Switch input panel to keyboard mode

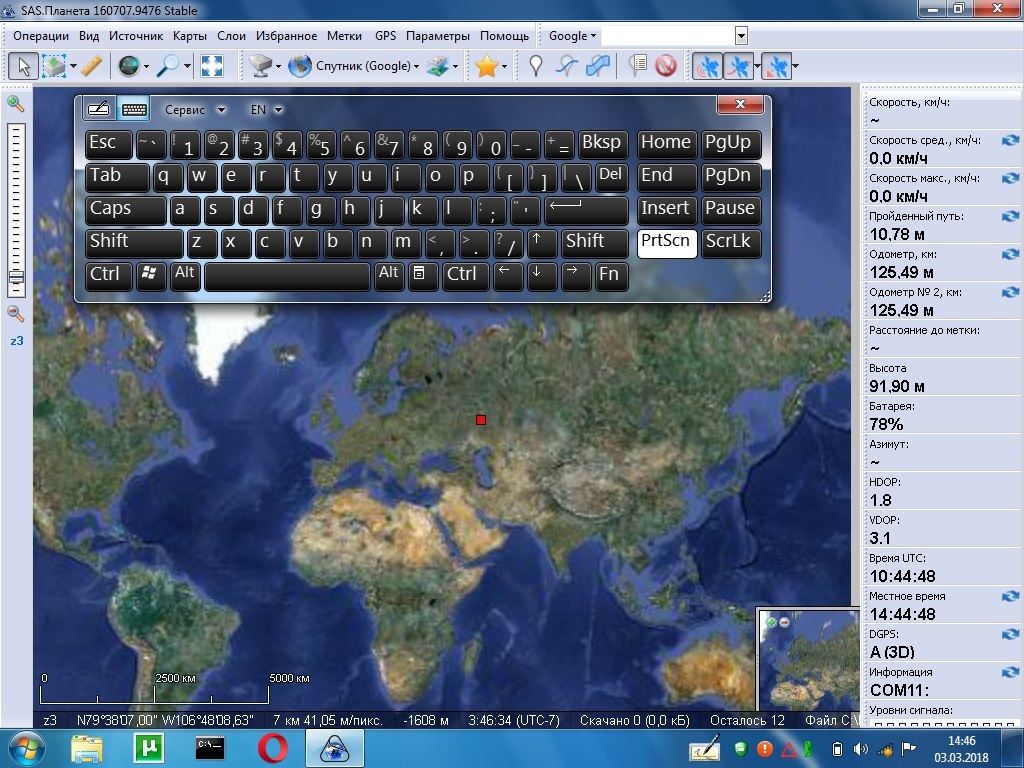click(x=134, y=109)
